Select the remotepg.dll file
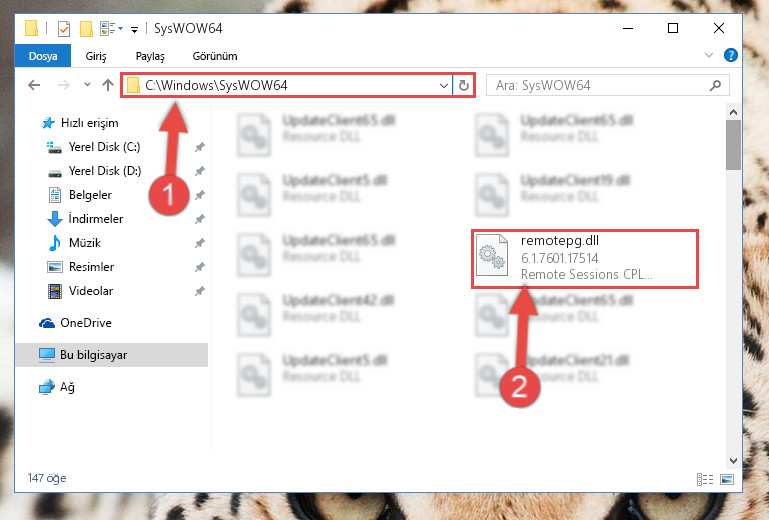The height and width of the screenshot is (520, 769). click(x=585, y=259)
